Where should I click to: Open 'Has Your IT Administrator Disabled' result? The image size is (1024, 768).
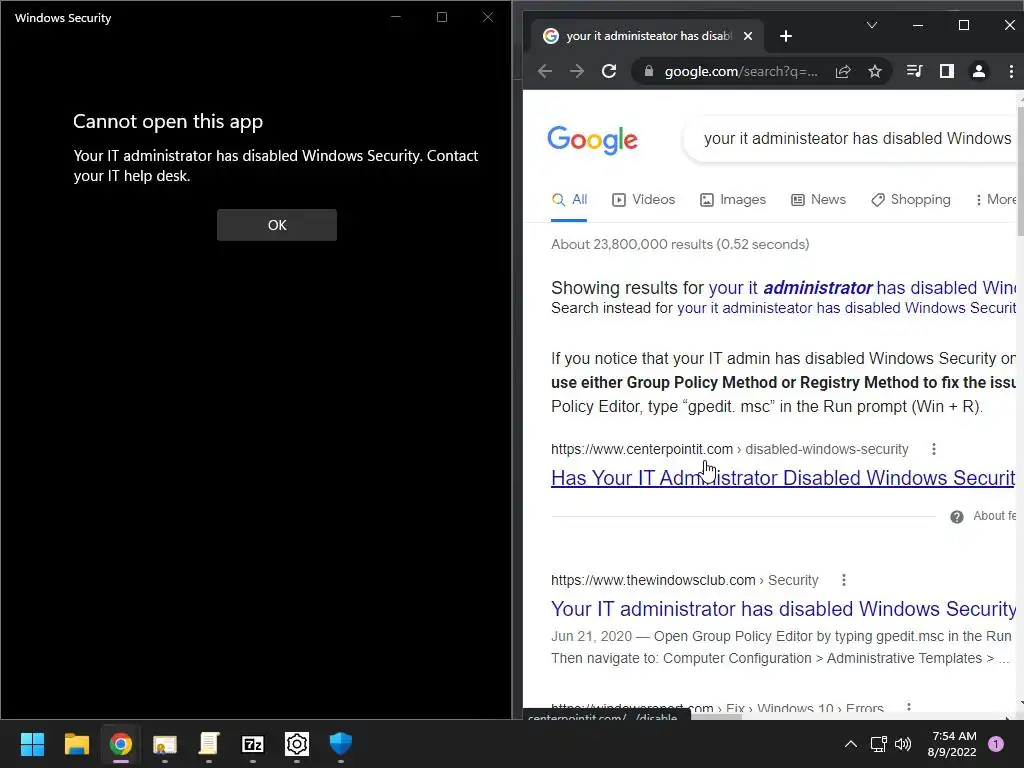(x=782, y=478)
